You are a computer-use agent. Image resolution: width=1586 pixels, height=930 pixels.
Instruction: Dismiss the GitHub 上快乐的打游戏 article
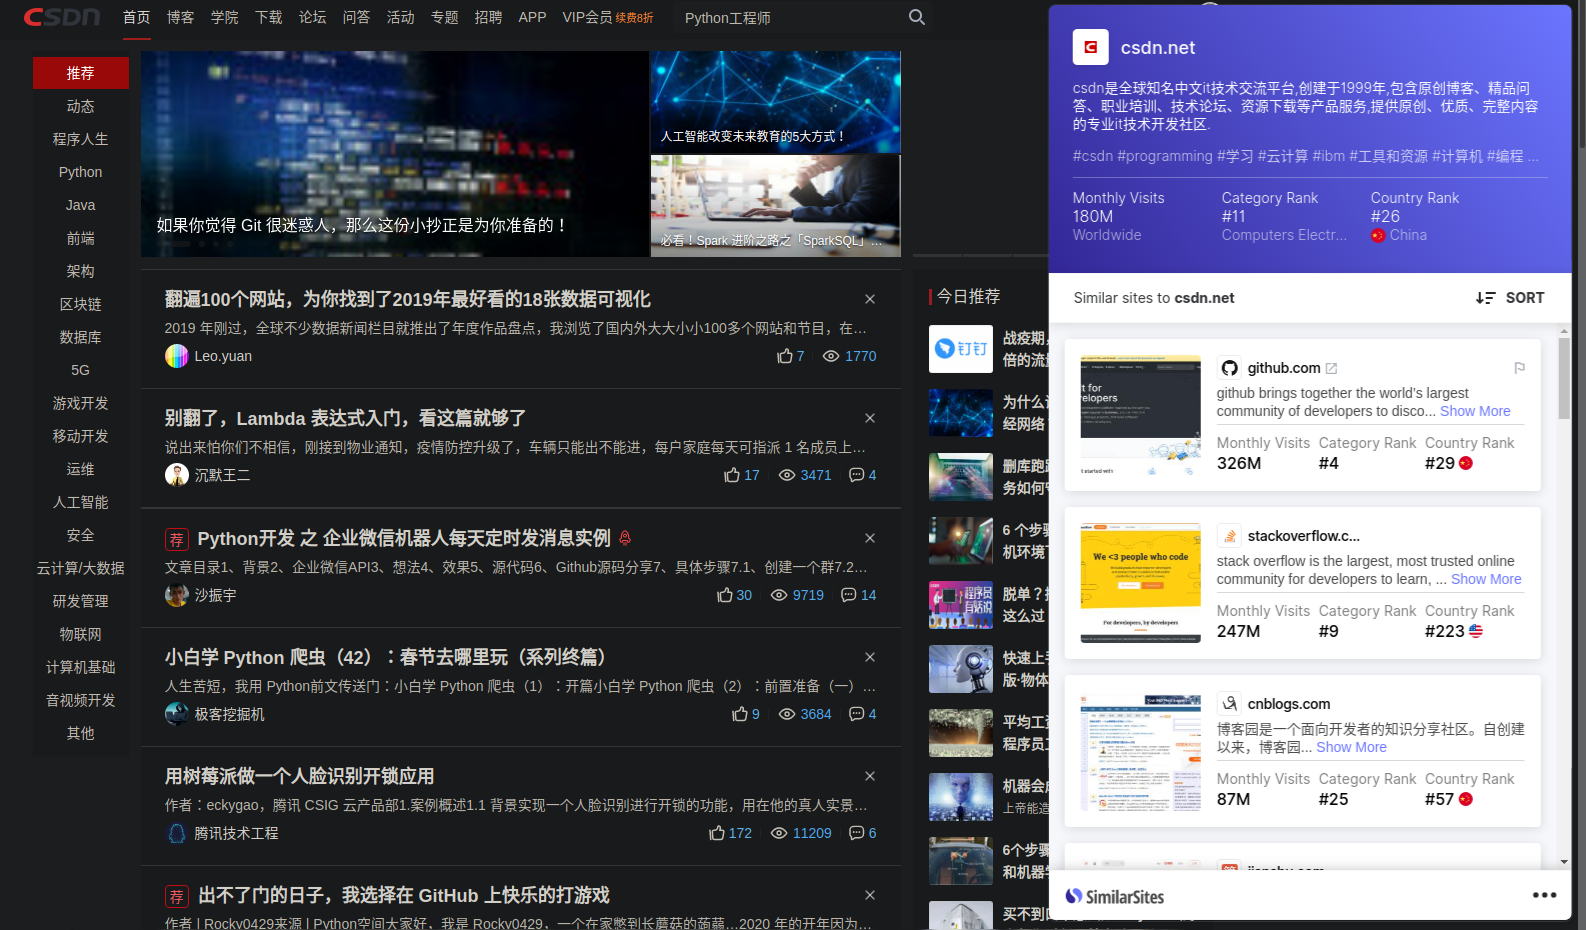[x=870, y=895]
